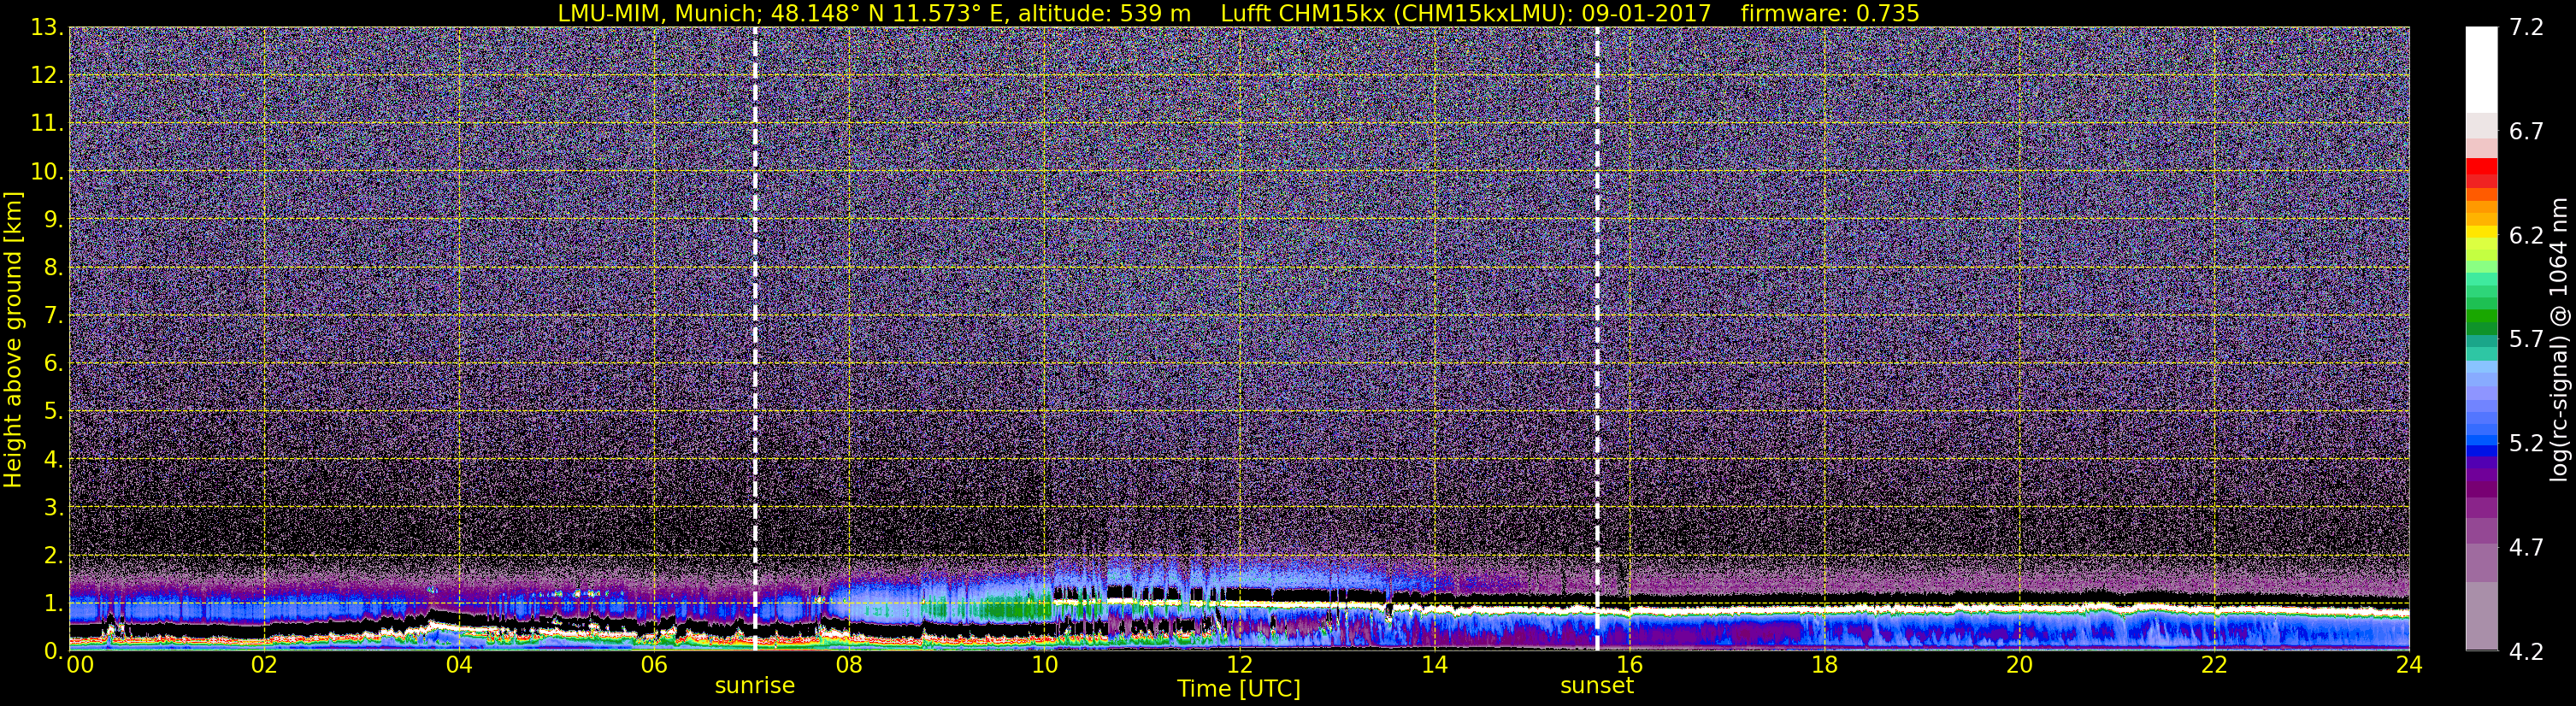Screen dimensions: 2576x706
Task: Click the time axis tick '12'
Action: (1239, 665)
